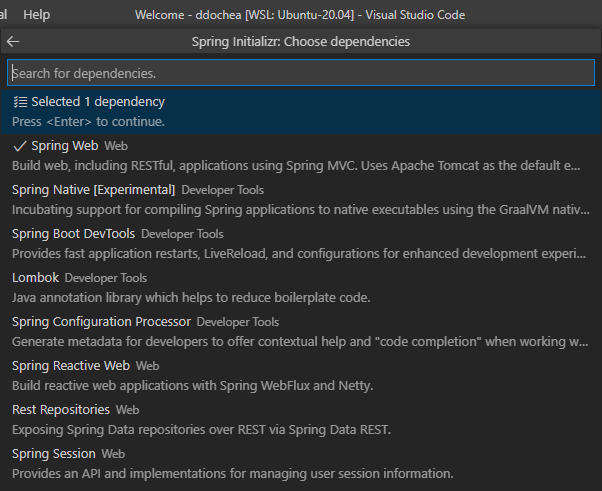Open the Help menu
The width and height of the screenshot is (602, 491).
36,15
